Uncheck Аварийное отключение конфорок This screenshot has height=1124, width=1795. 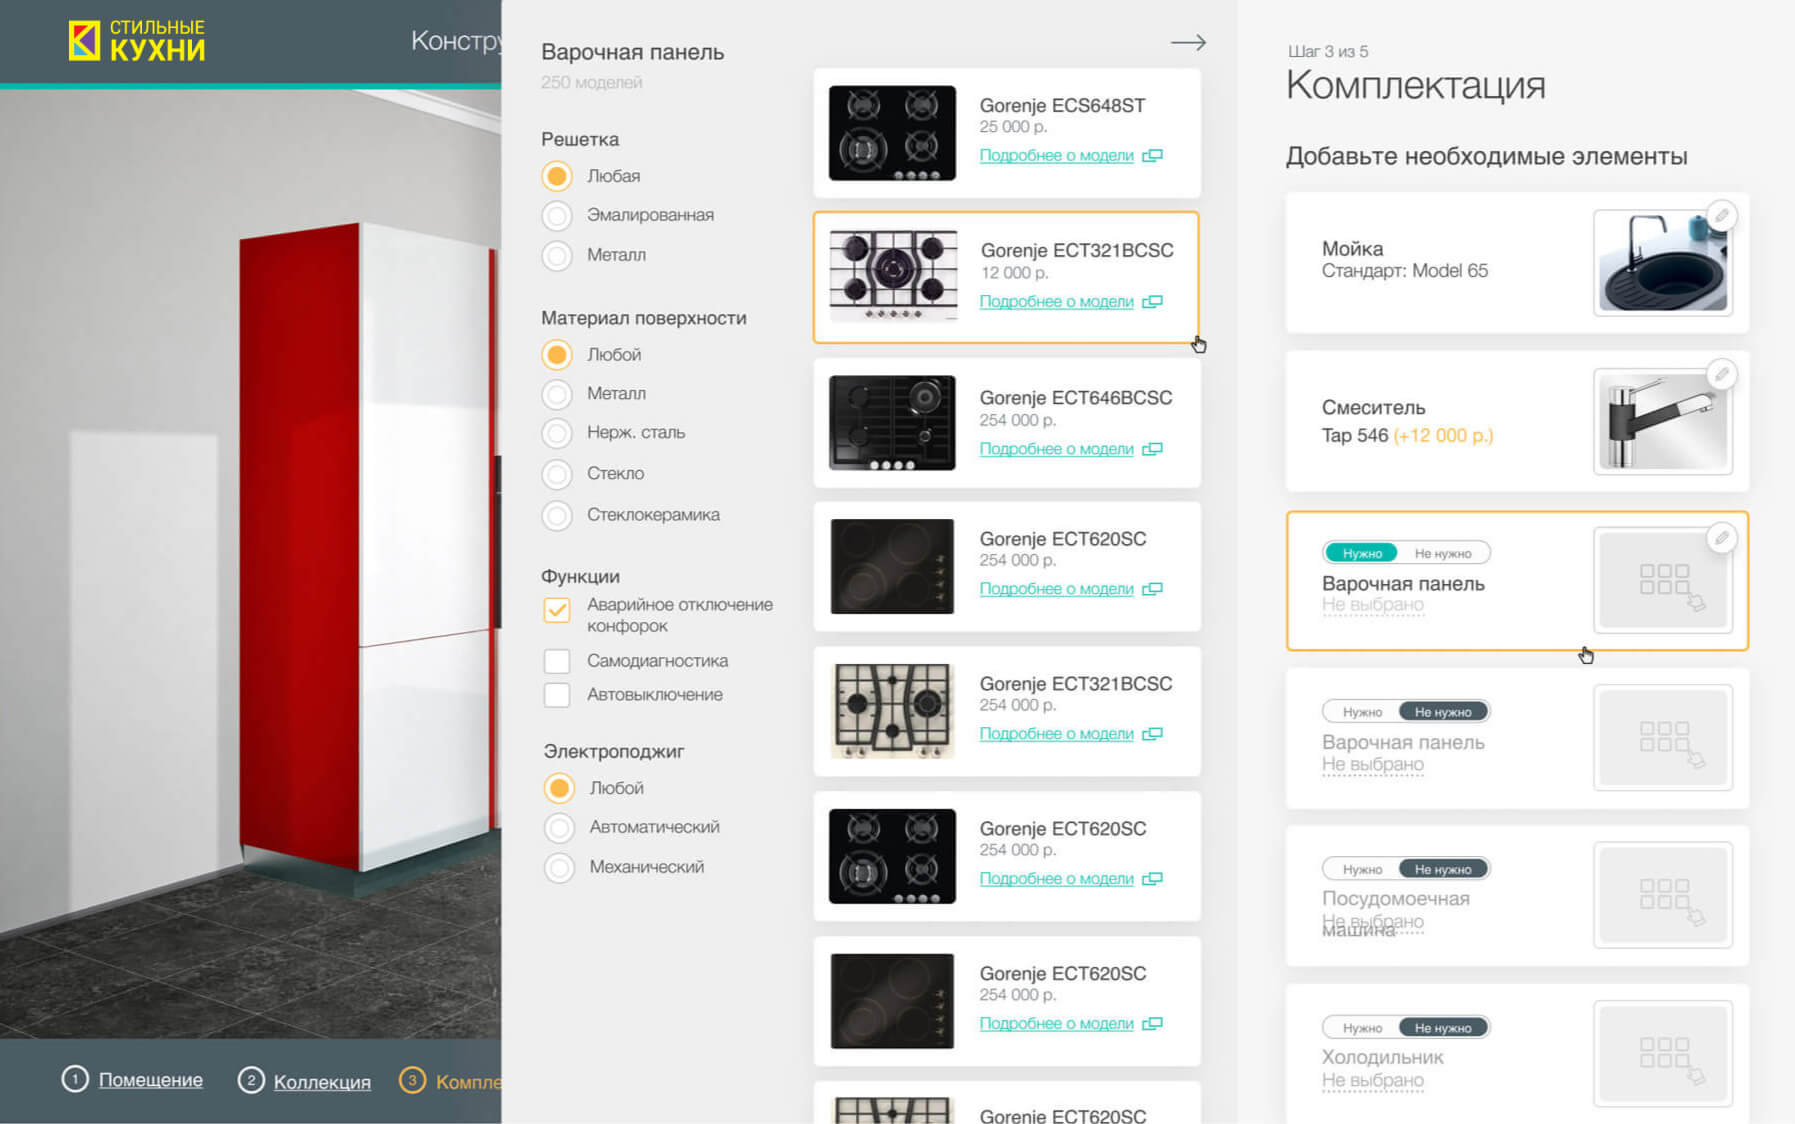pyautogui.click(x=557, y=610)
